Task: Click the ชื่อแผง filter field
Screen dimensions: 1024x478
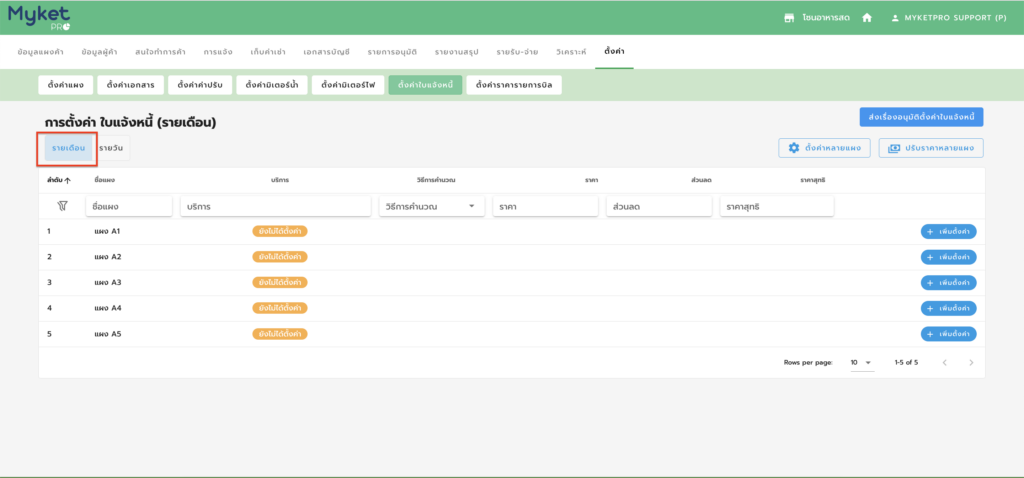Action: [x=129, y=206]
